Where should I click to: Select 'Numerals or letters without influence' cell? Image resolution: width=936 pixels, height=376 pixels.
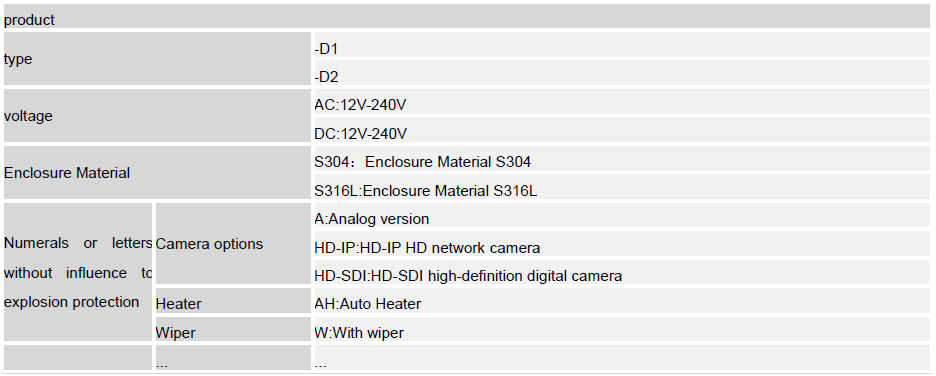[78, 272]
